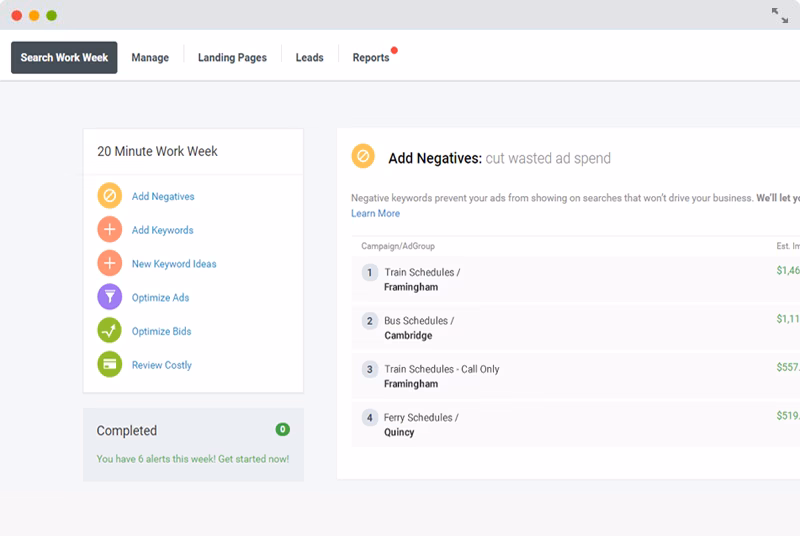Screen dimensions: 800x536
Task: Switch to the Manage tab
Action: click(x=150, y=58)
